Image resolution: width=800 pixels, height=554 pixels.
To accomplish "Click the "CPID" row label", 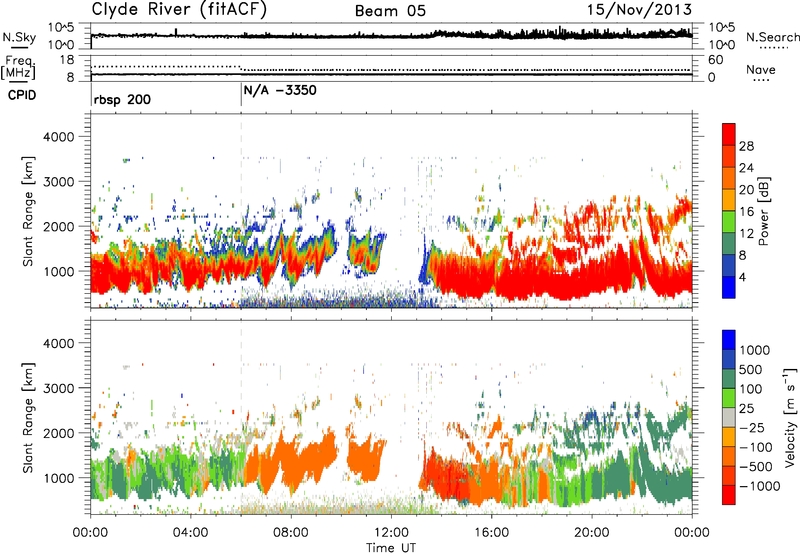I will click(x=22, y=95).
